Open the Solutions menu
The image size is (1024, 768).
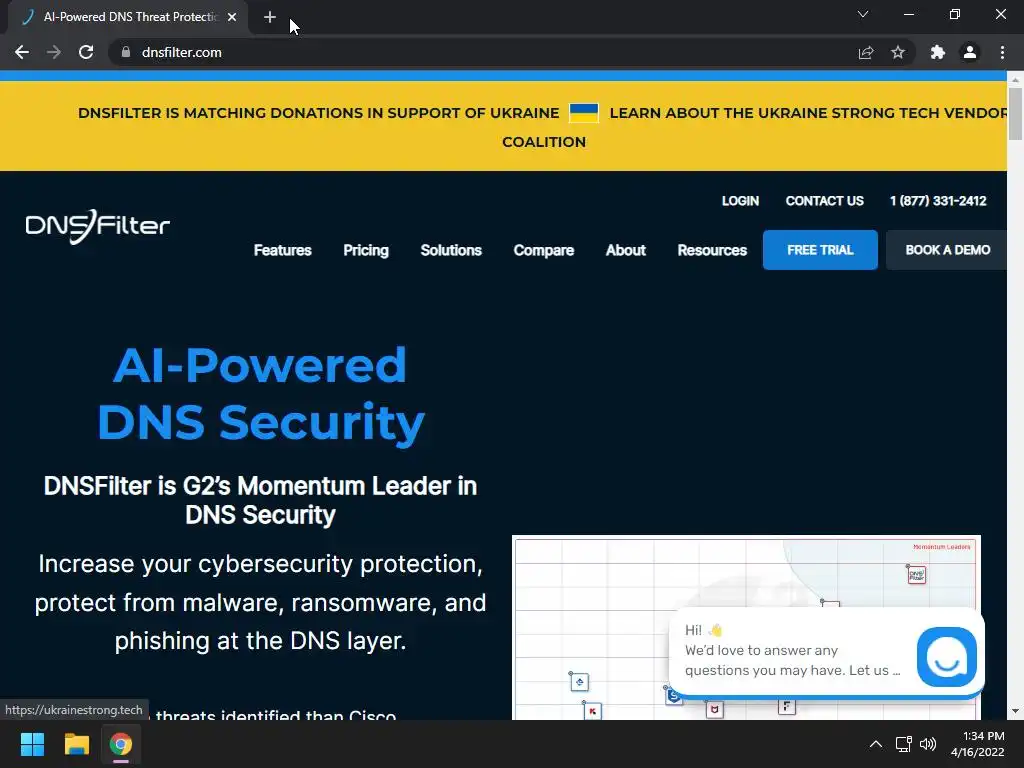click(451, 250)
